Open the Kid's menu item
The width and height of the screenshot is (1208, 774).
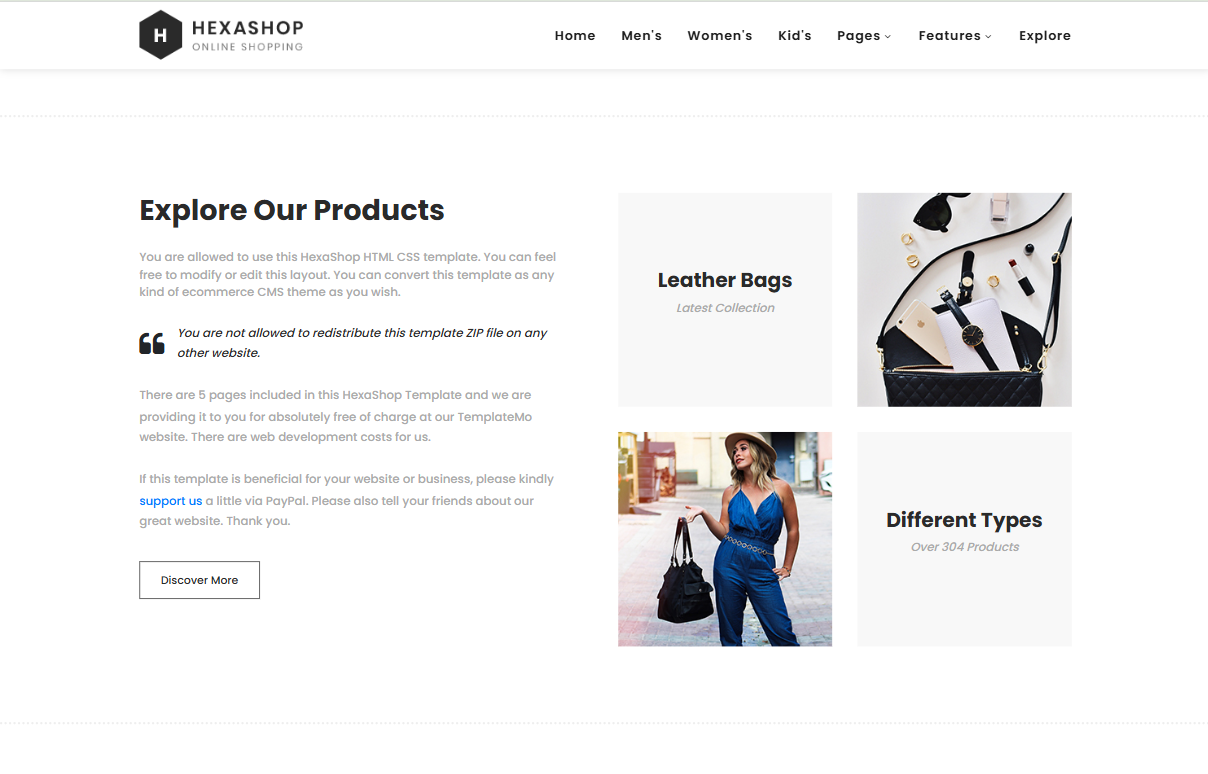point(795,36)
